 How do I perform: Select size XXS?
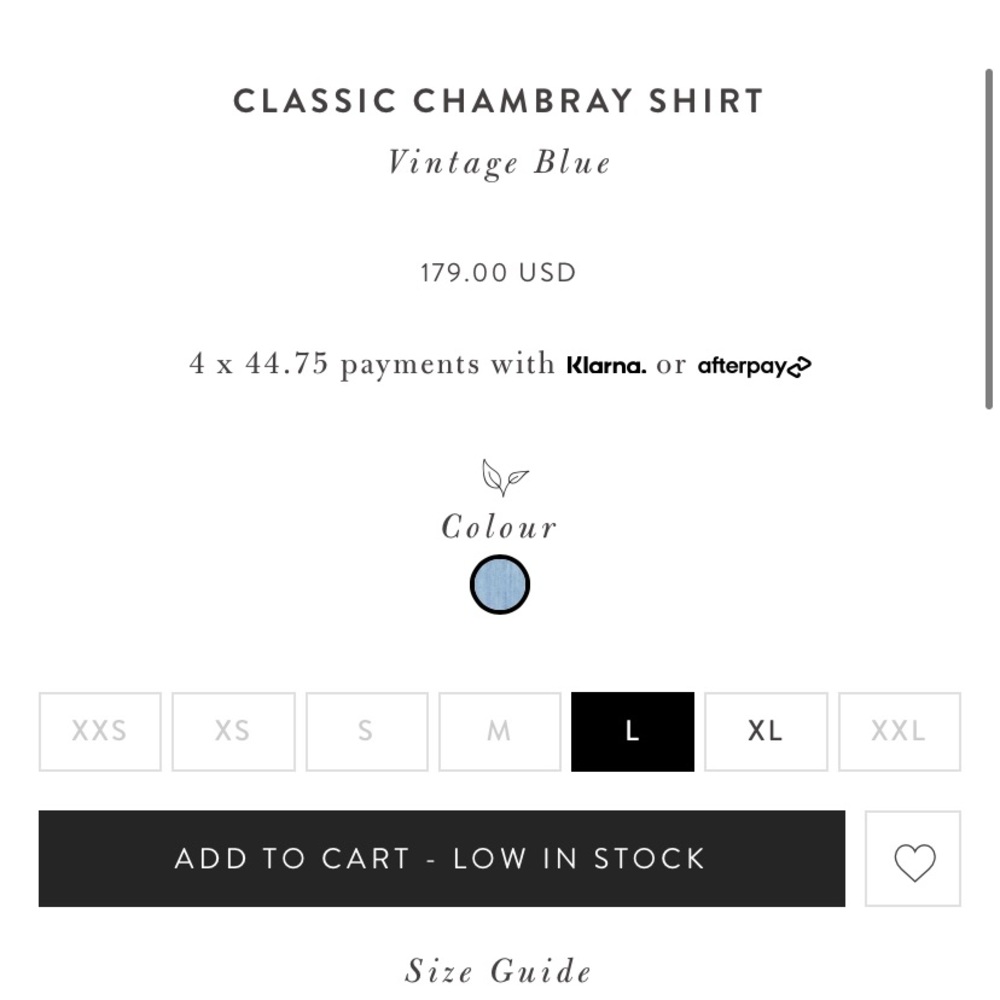(100, 732)
